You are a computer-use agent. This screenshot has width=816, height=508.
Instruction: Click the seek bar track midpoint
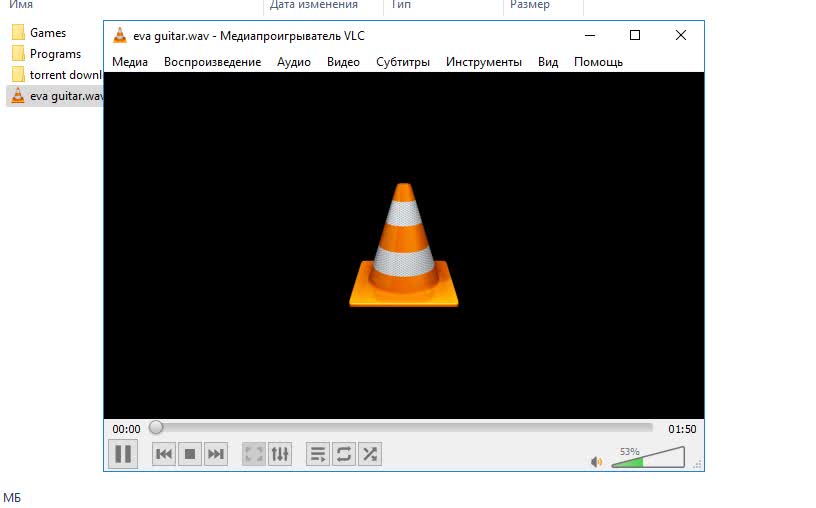(401, 428)
